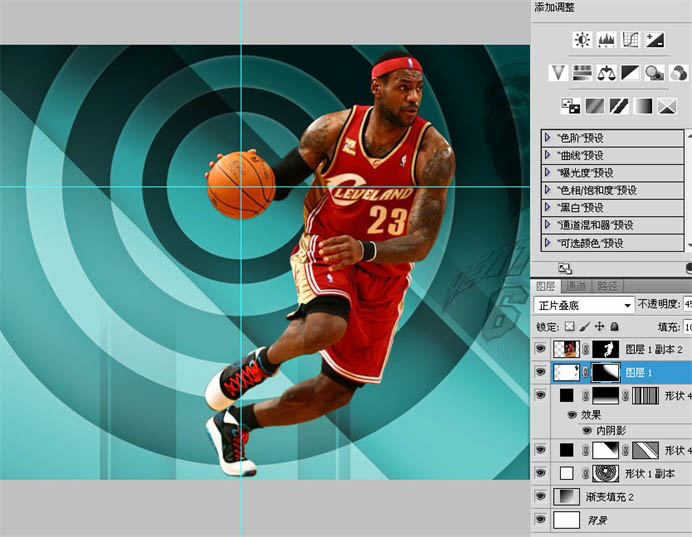Toggle visibility of the 背景 layer
The image size is (692, 537).
tap(540, 520)
